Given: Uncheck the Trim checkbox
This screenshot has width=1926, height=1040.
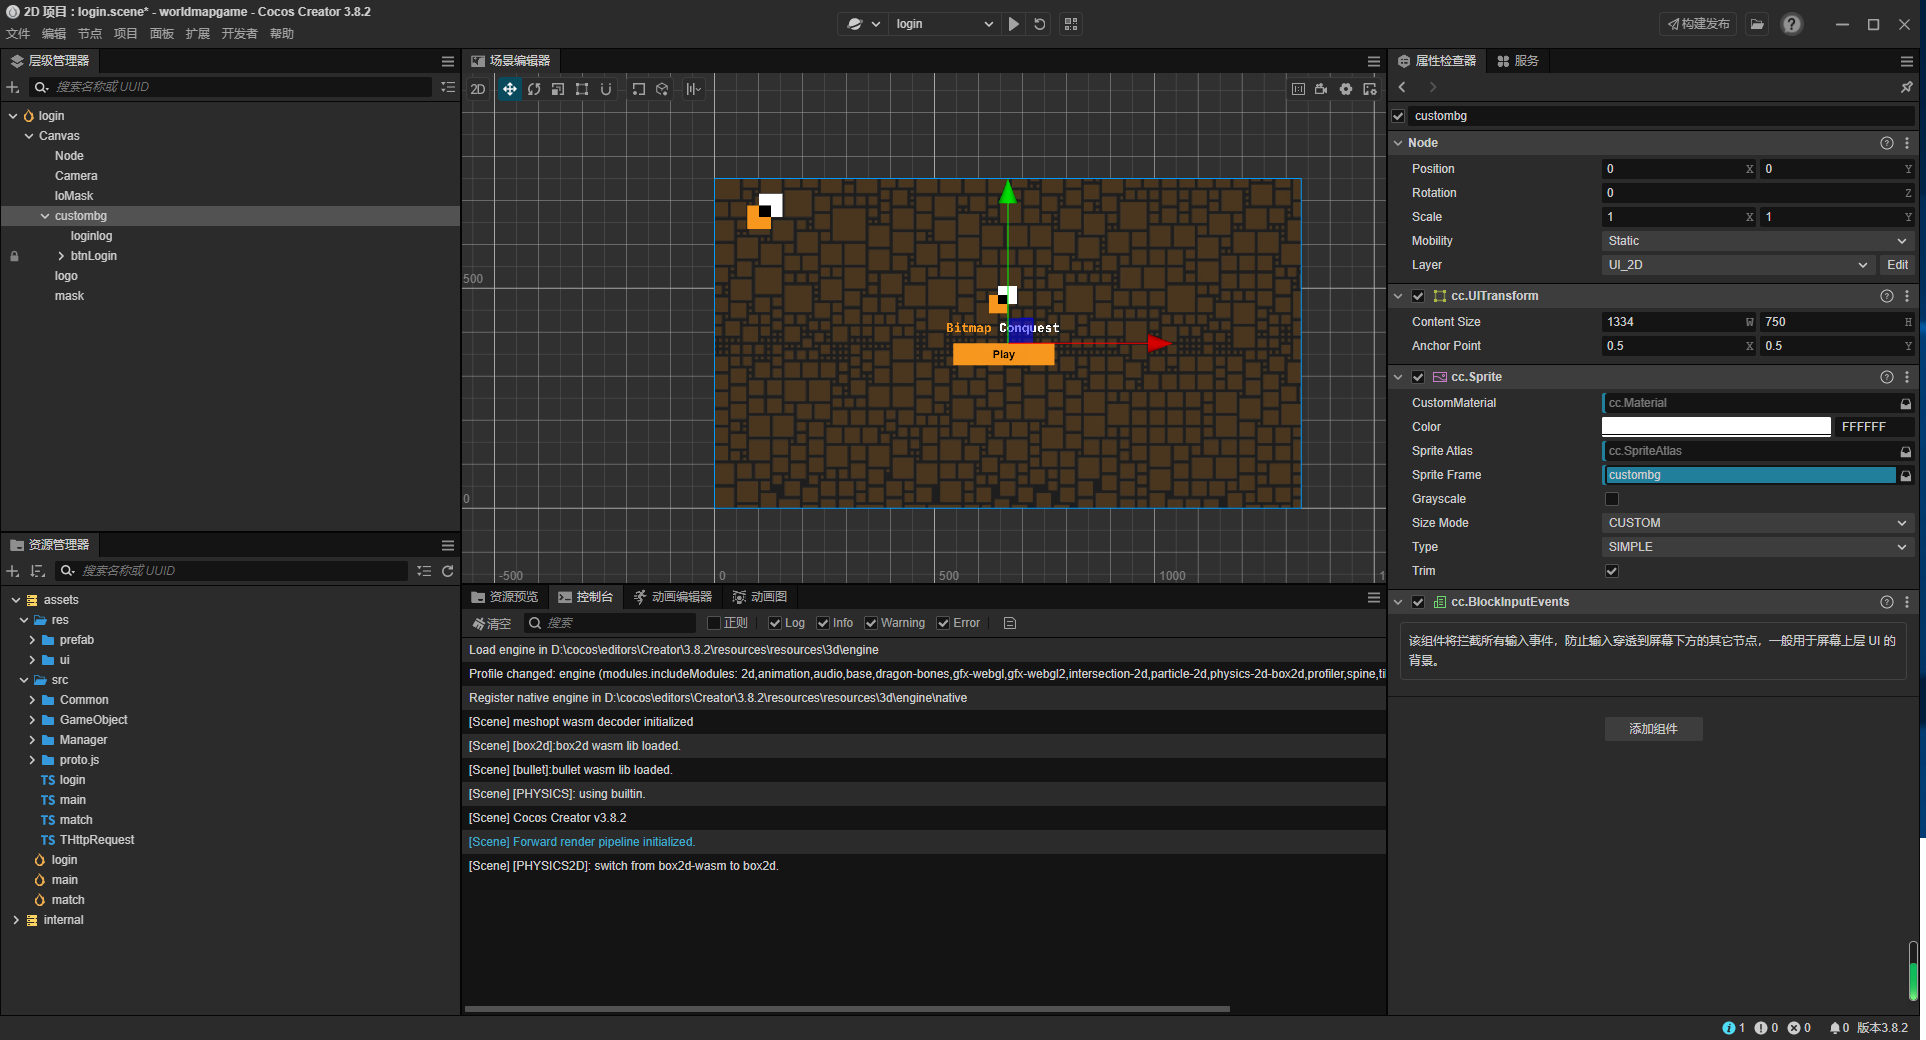Looking at the screenshot, I should coord(1612,571).
